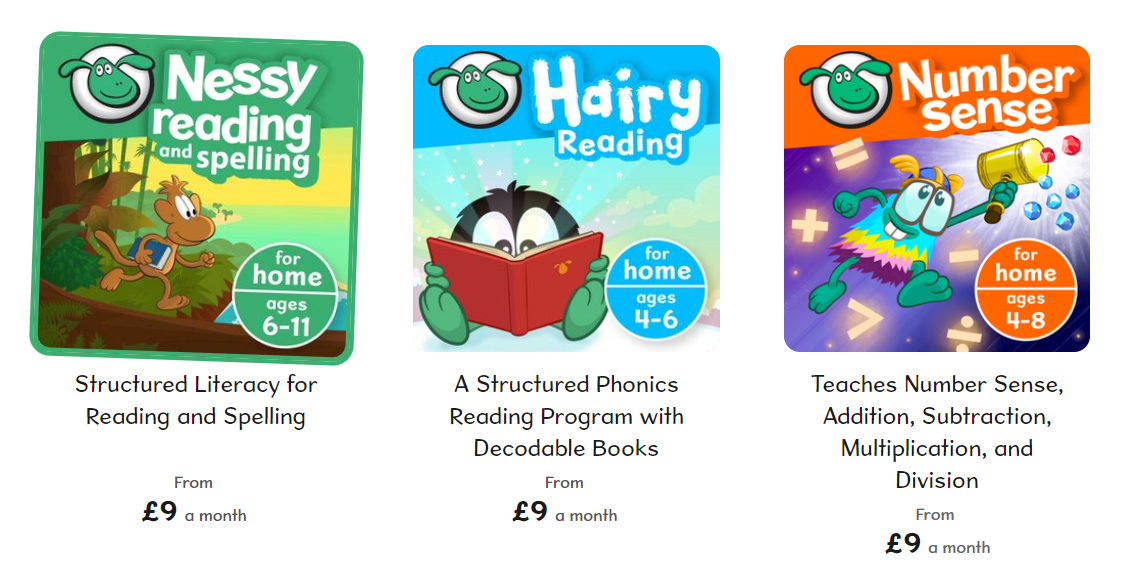Screen dimensions: 1140x574
Task: Click the £9 a month price under Number Sense
Action: [x=937, y=544]
